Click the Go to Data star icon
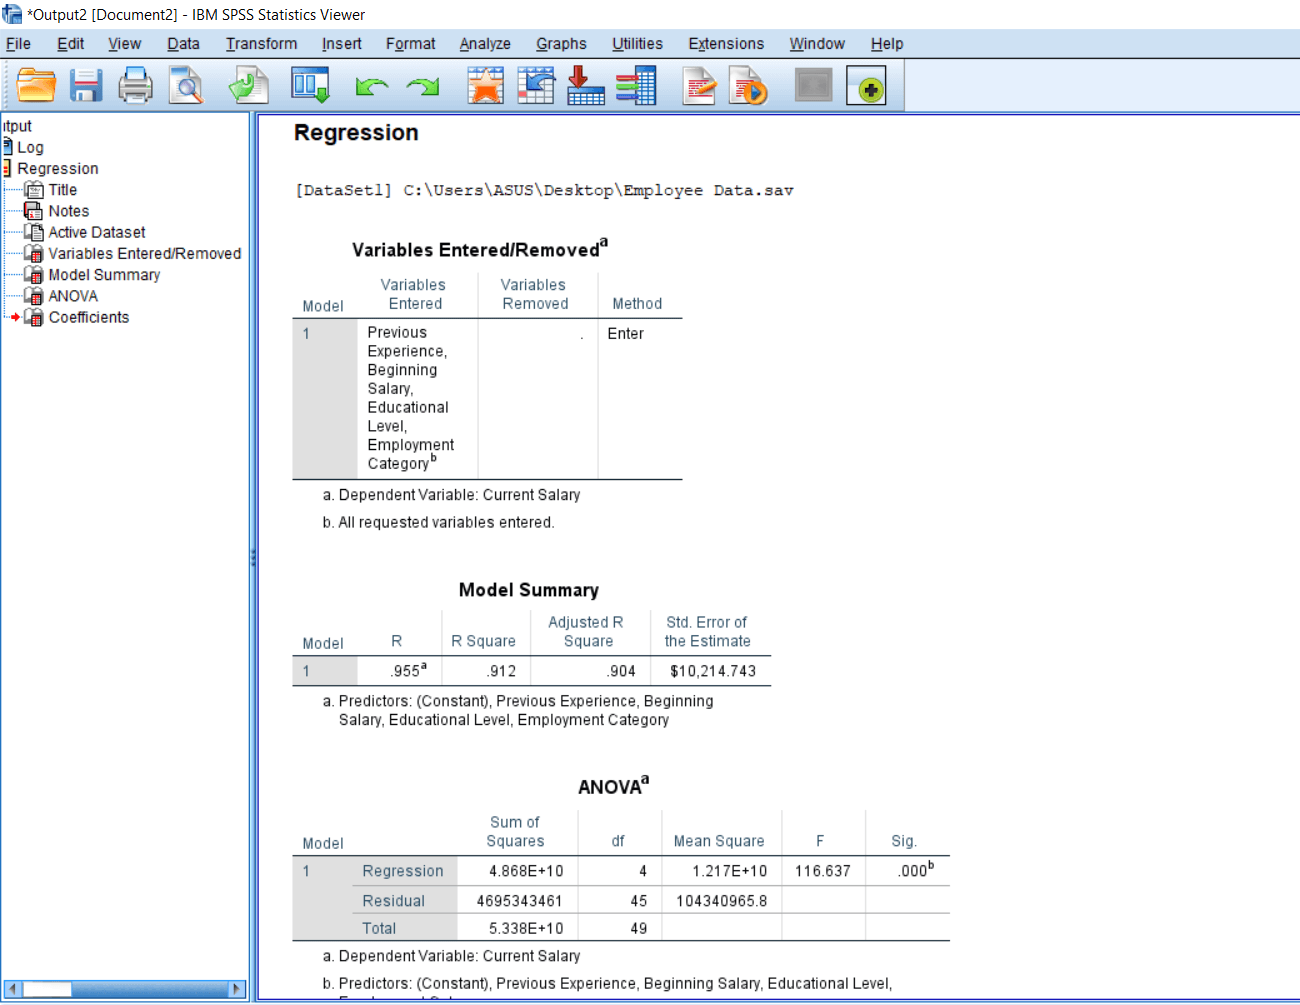Viewport: 1300px width, 1005px height. (x=486, y=86)
